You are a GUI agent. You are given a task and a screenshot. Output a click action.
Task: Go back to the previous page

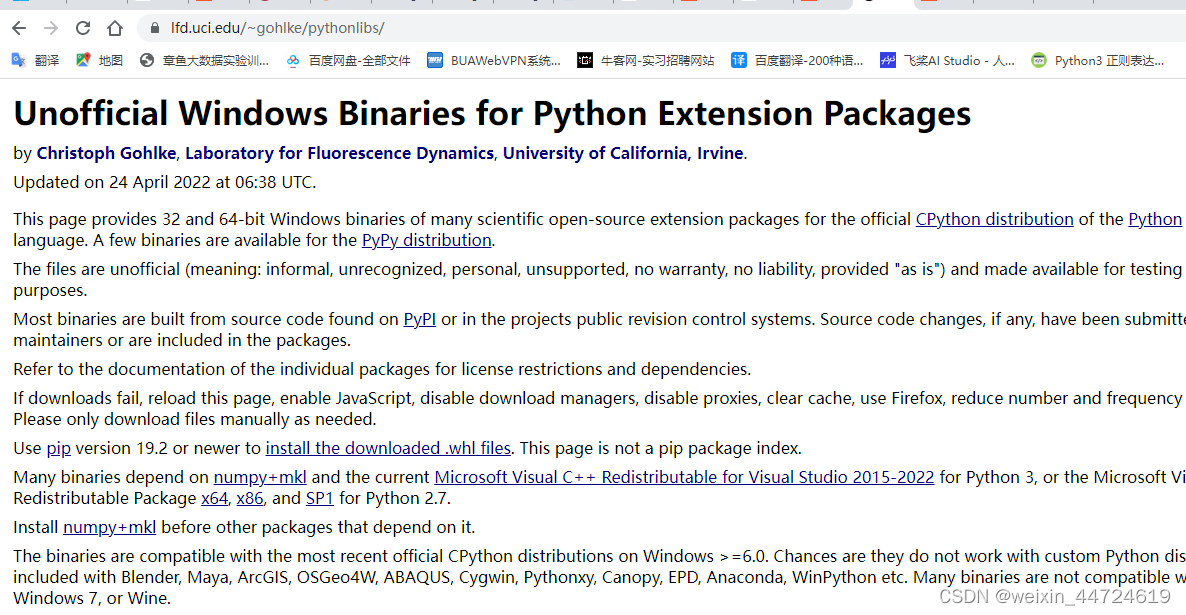point(20,28)
